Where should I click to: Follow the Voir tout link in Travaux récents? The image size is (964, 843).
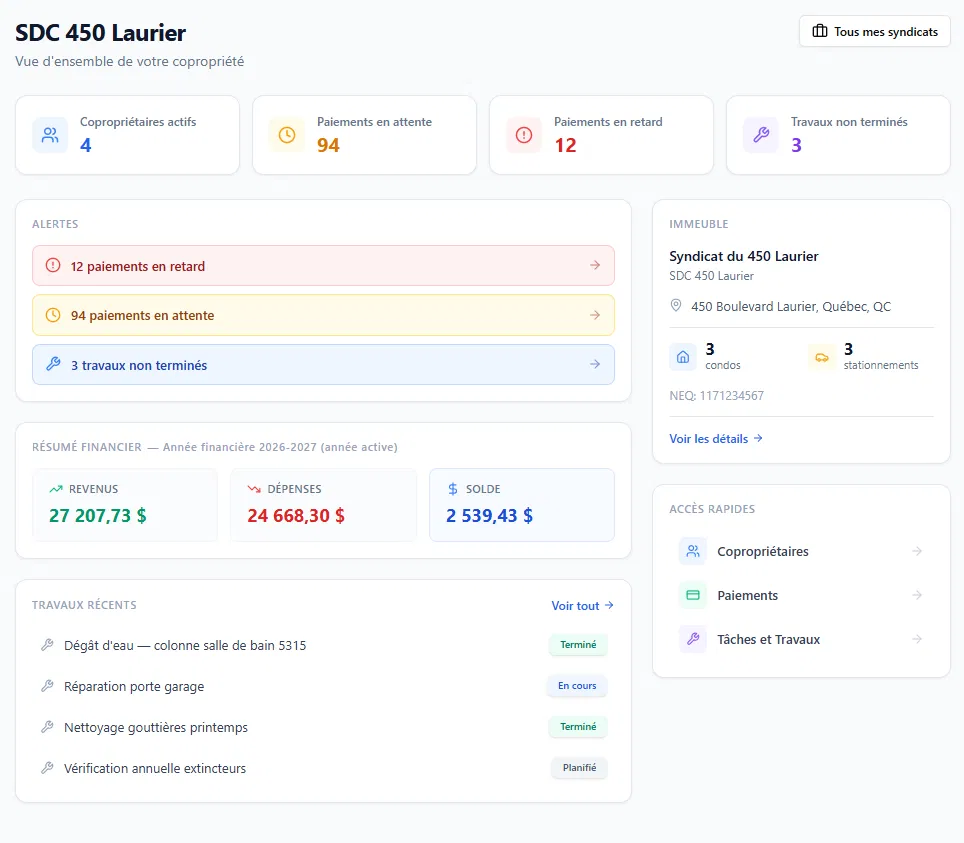click(x=582, y=606)
